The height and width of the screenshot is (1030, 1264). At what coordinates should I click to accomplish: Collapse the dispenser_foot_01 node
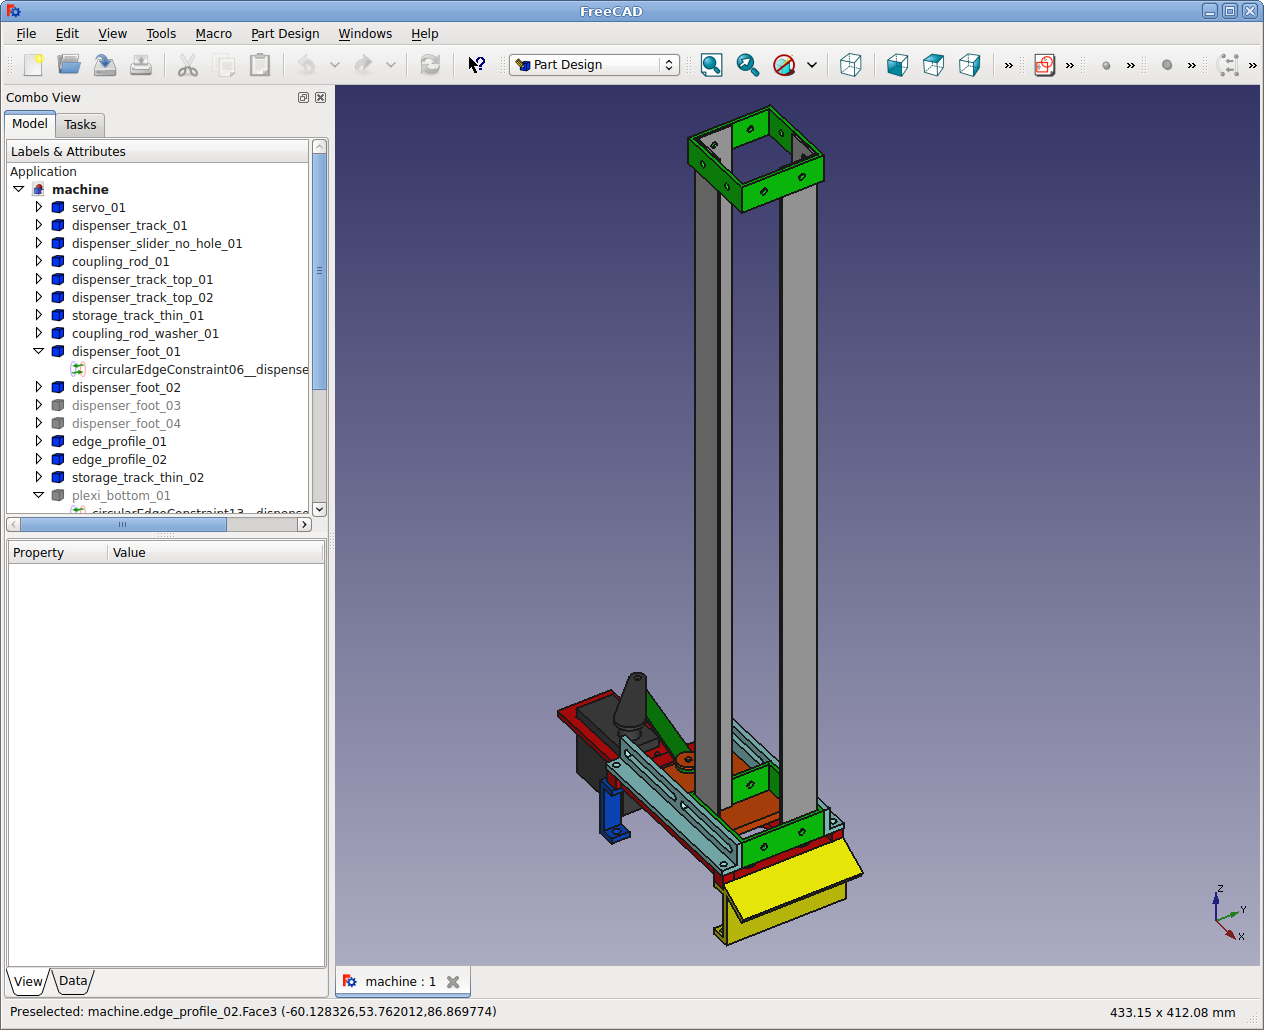coord(39,351)
